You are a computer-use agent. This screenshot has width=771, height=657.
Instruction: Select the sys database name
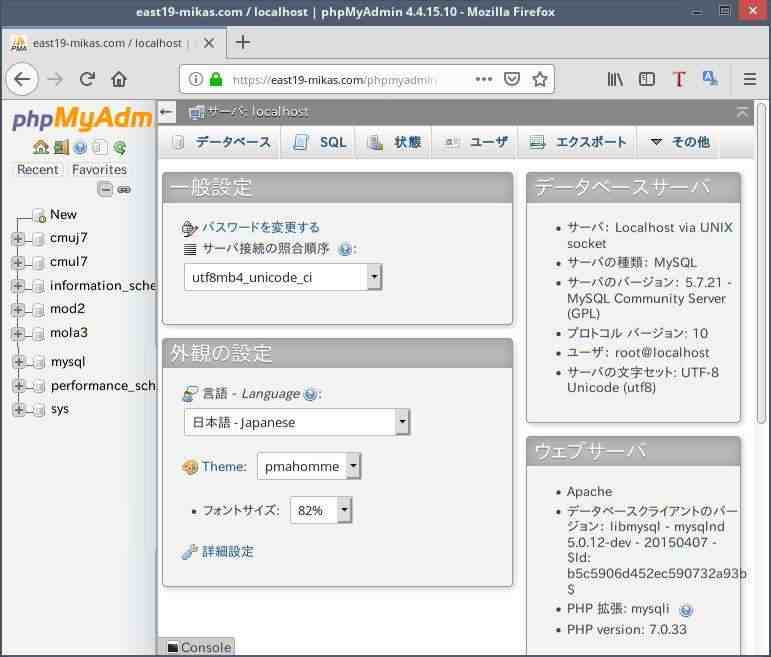(59, 409)
